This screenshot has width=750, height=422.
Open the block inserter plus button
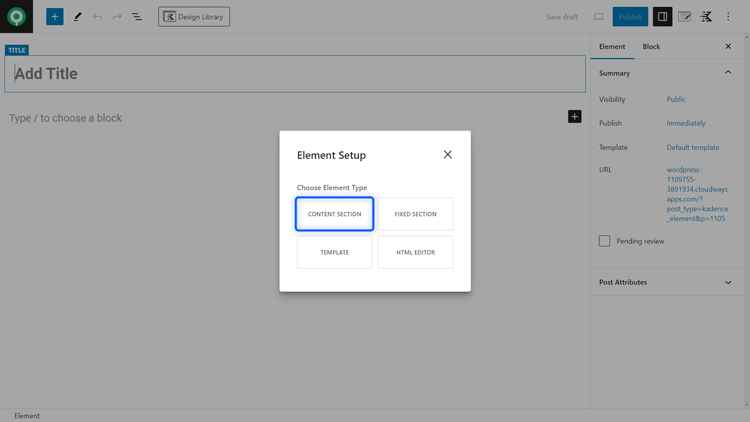55,17
